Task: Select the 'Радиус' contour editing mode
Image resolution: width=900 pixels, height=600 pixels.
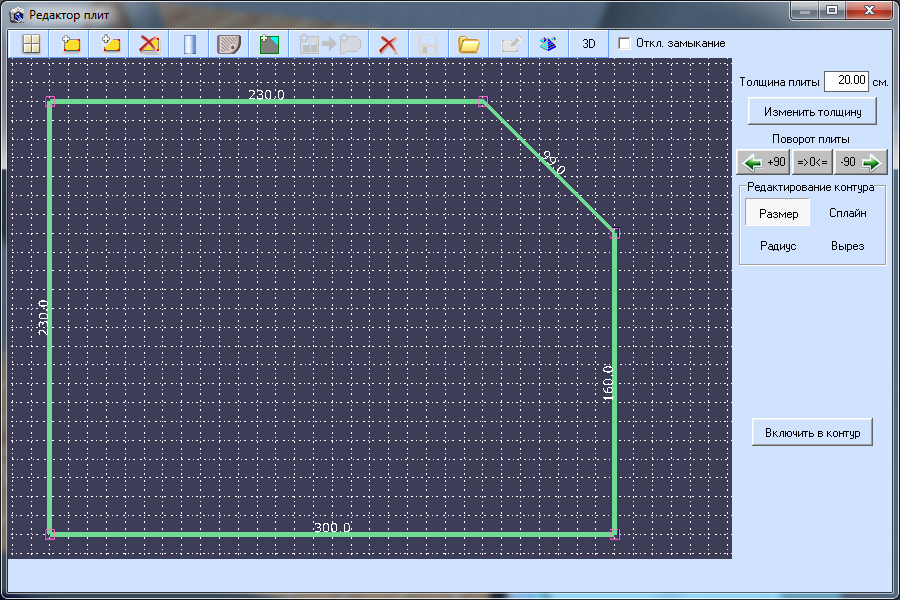Action: 778,246
